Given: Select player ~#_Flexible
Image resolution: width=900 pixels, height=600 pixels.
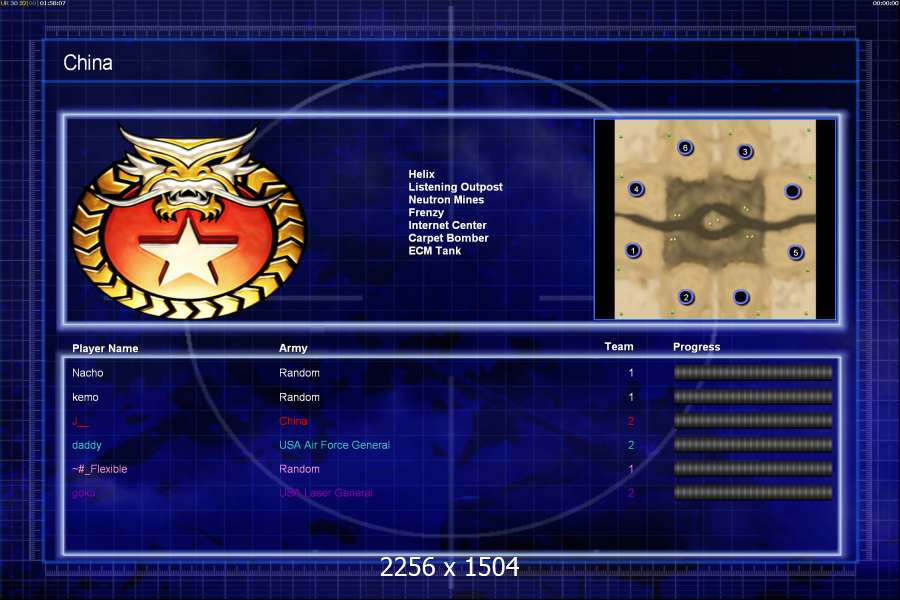Looking at the screenshot, I should click(x=100, y=469).
